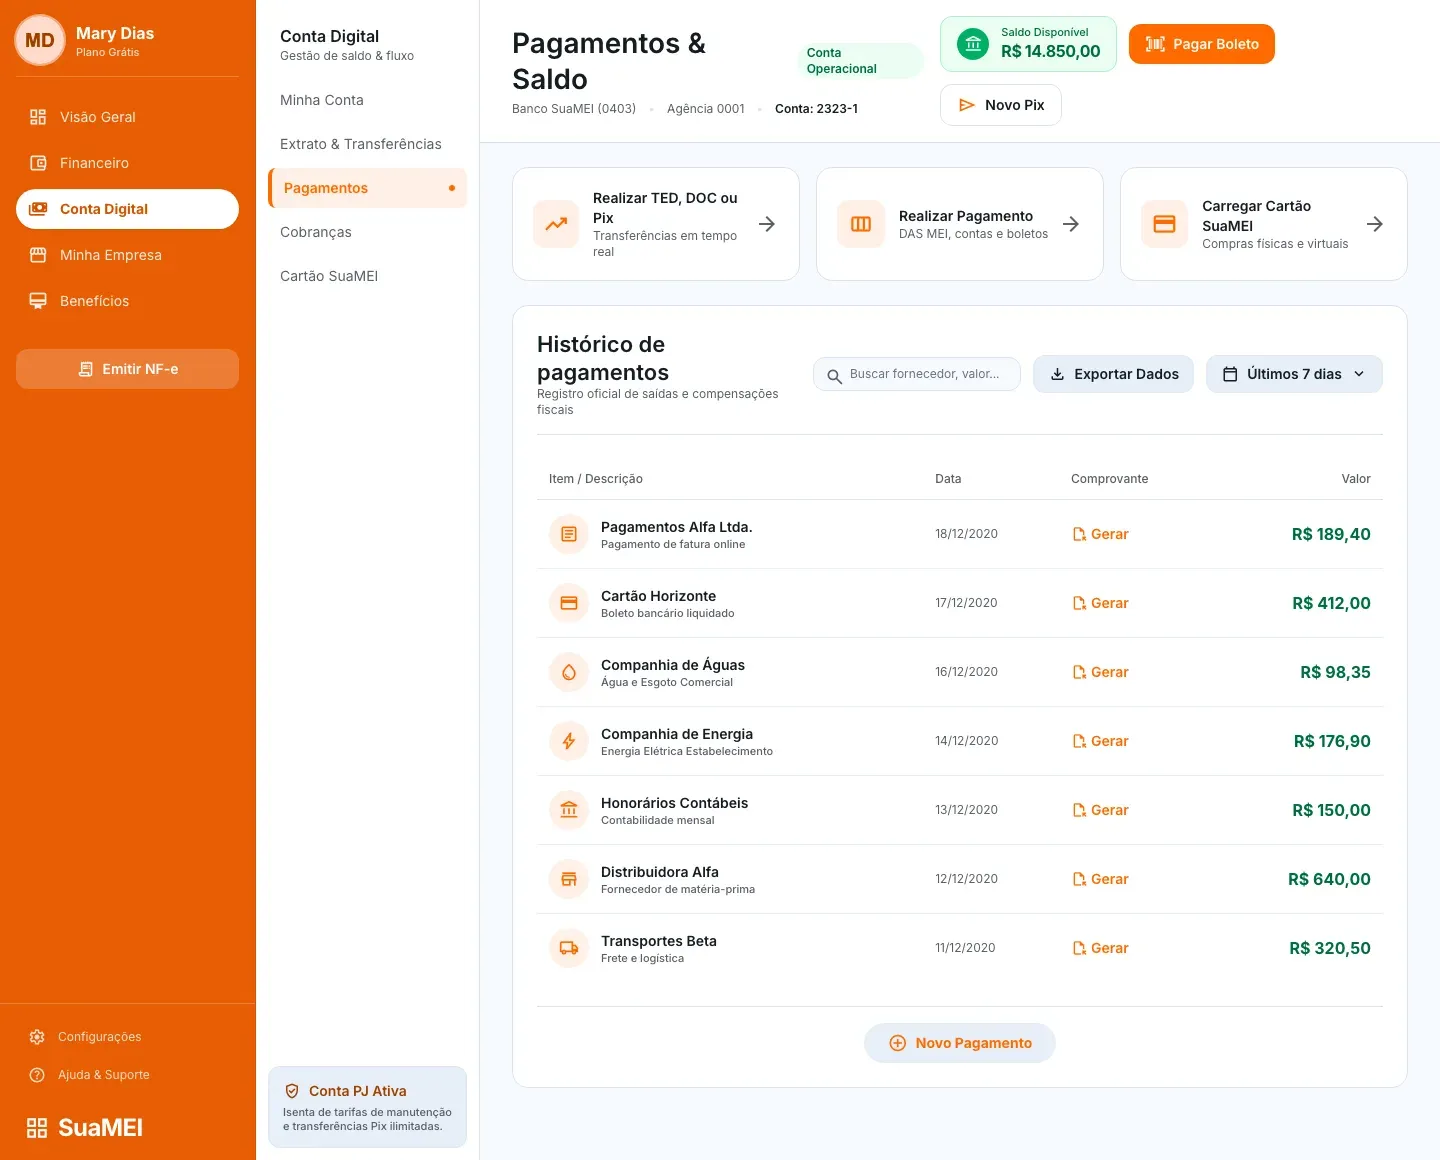The image size is (1440, 1160).
Task: Click the Exportar Dados button
Action: pyautogui.click(x=1113, y=374)
